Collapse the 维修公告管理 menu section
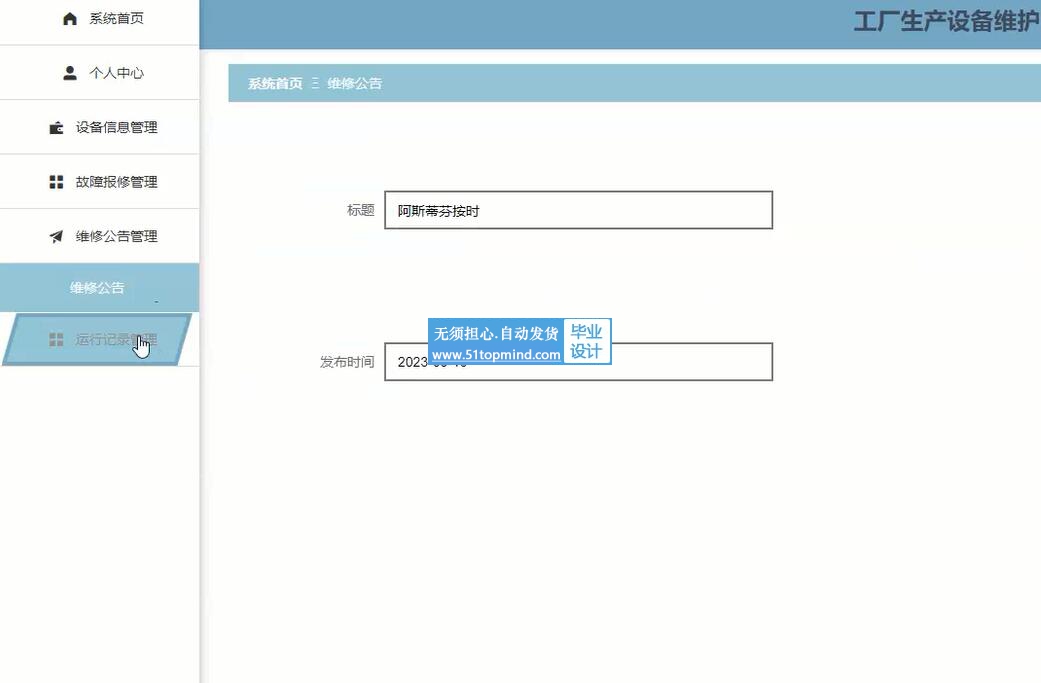Viewport: 1041px width, 683px height. (x=116, y=237)
